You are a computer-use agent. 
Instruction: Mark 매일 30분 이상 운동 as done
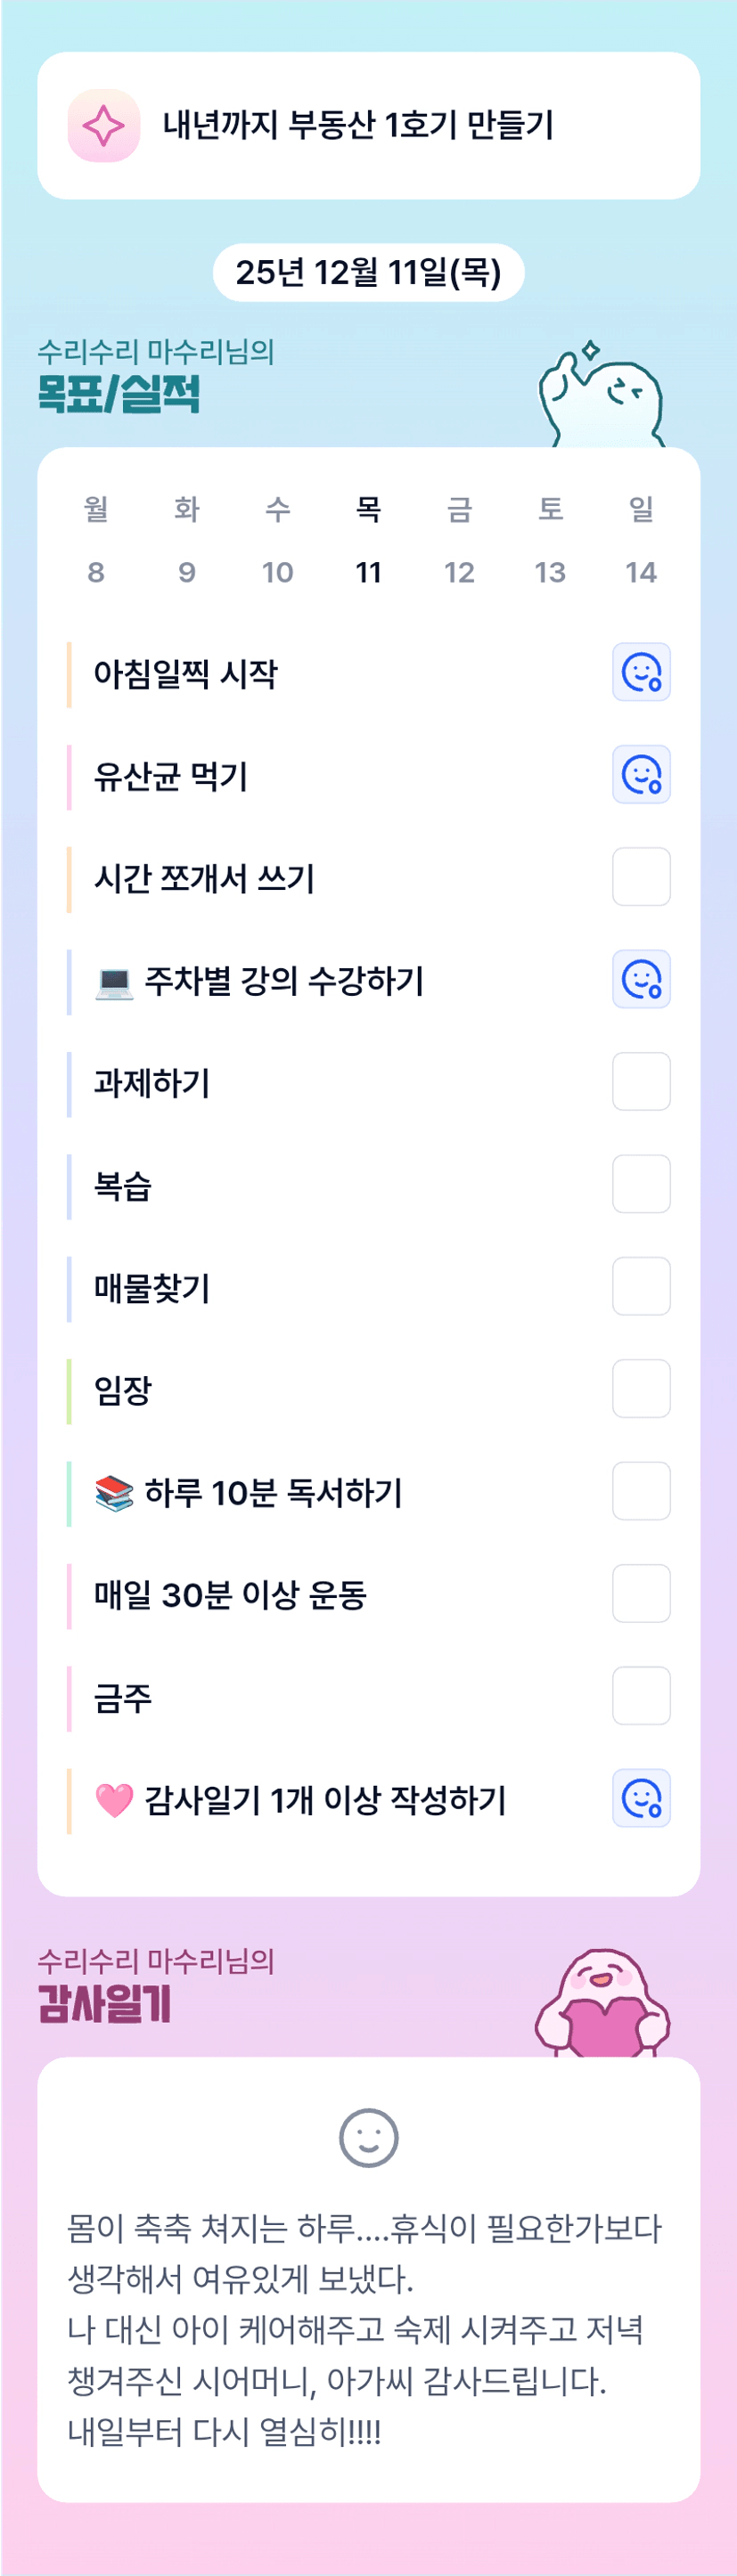tap(641, 1593)
